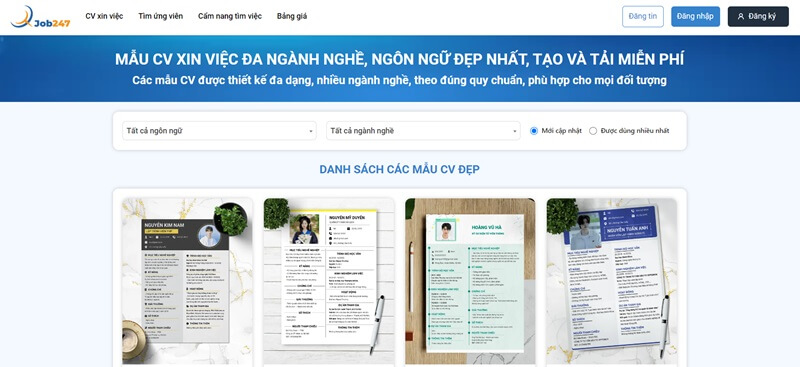Screen dimensions: 800x367
Task: Open the Bảng giá page
Action: pos(292,16)
